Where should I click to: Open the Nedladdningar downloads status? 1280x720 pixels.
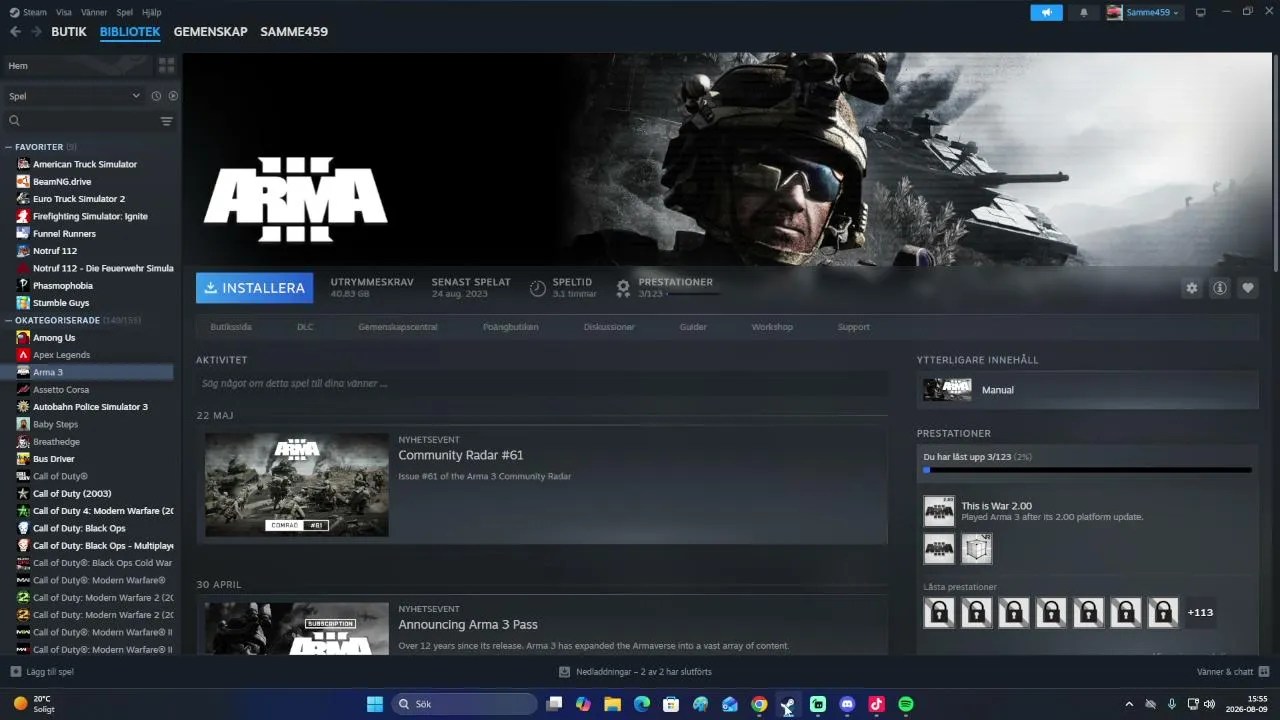point(635,672)
